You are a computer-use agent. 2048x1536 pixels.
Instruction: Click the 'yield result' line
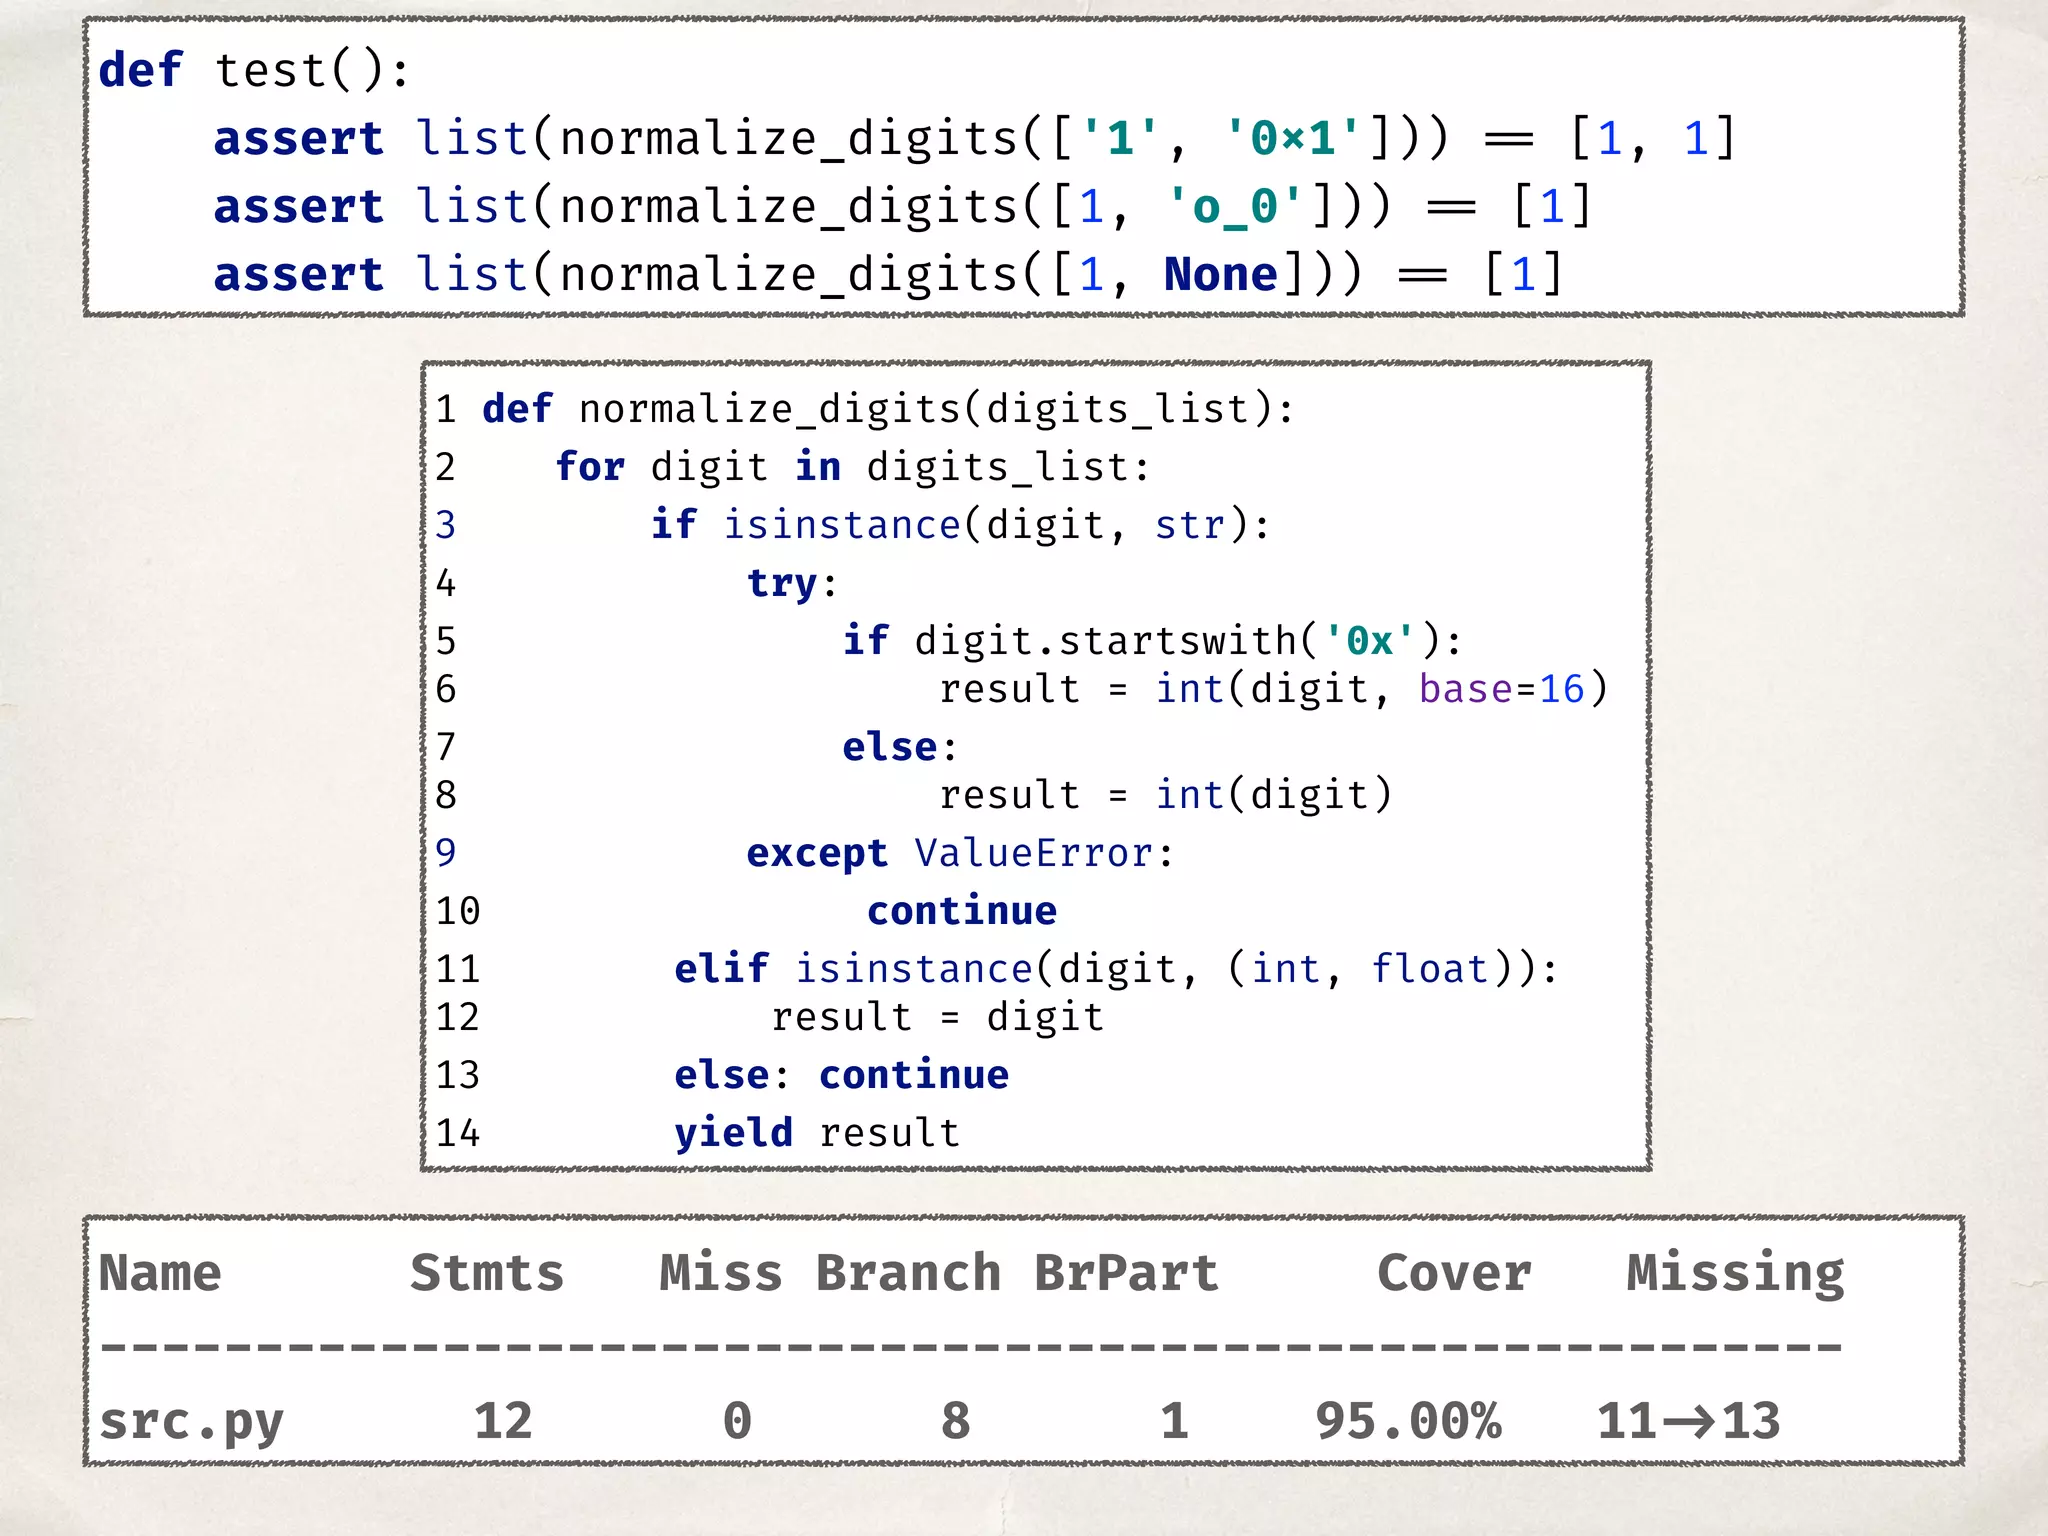coord(817,1133)
